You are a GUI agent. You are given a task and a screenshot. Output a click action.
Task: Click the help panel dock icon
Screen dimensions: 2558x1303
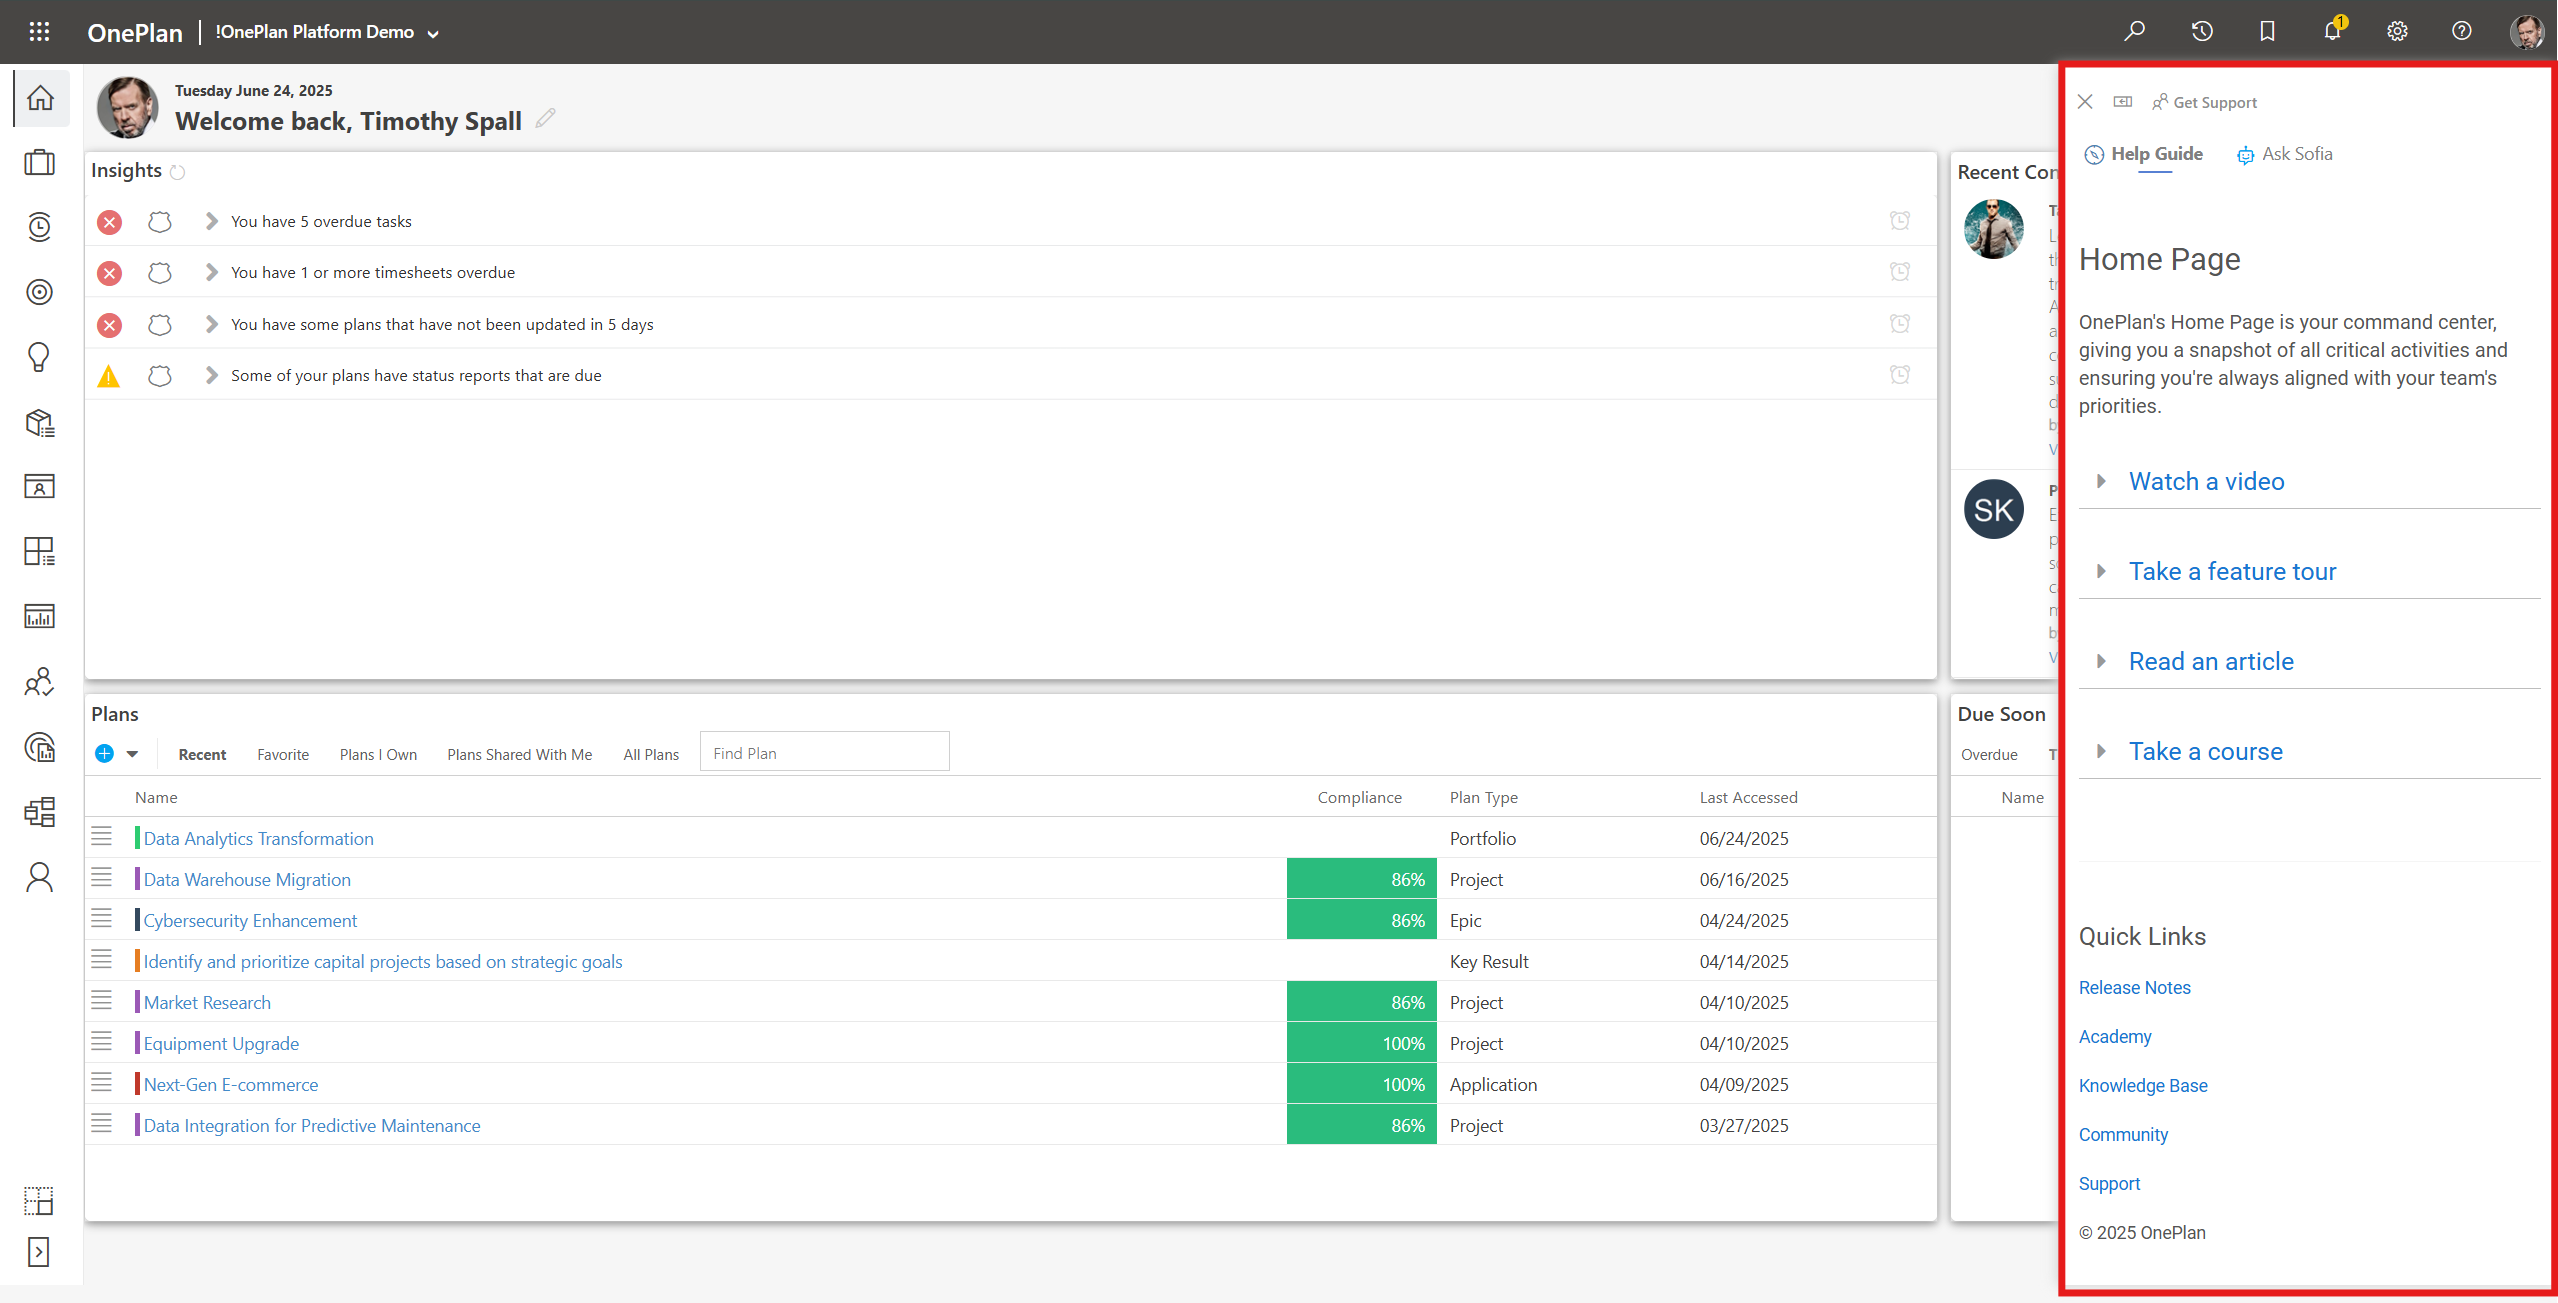(2123, 102)
